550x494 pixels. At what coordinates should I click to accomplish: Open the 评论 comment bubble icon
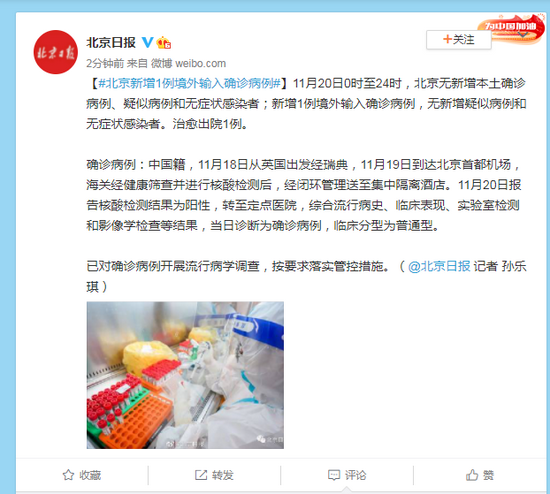334,475
